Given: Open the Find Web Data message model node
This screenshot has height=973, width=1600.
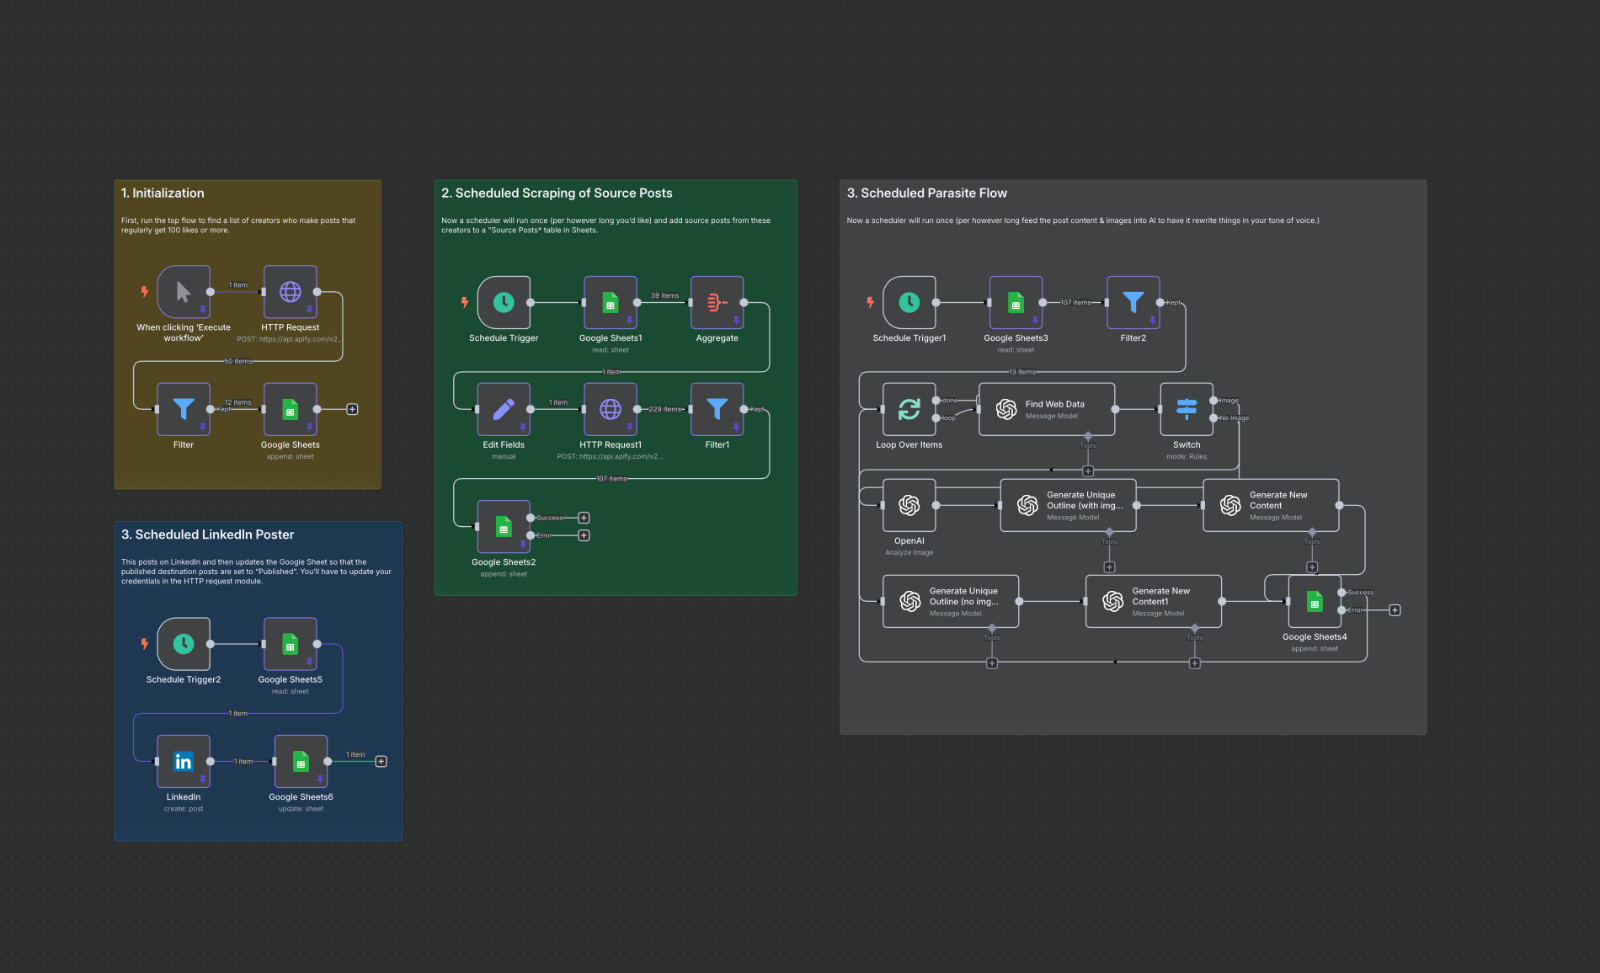Looking at the screenshot, I should click(1047, 408).
